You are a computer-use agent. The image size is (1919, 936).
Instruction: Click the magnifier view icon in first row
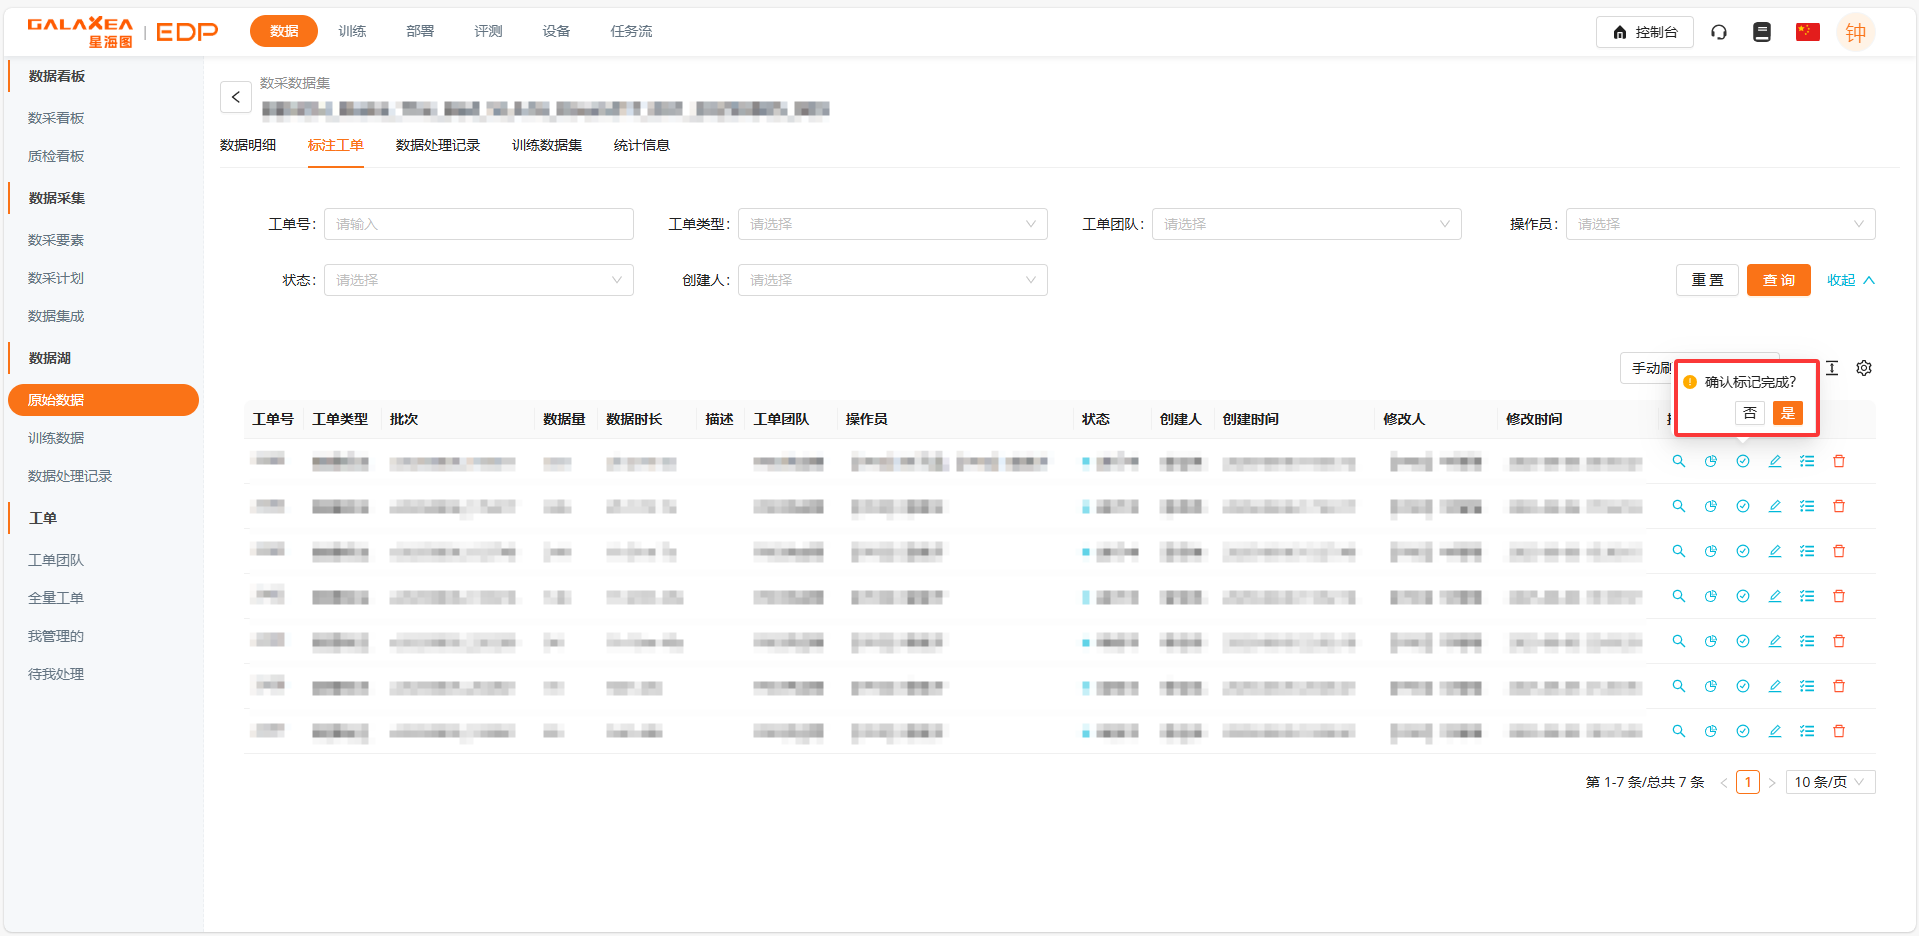click(1679, 461)
